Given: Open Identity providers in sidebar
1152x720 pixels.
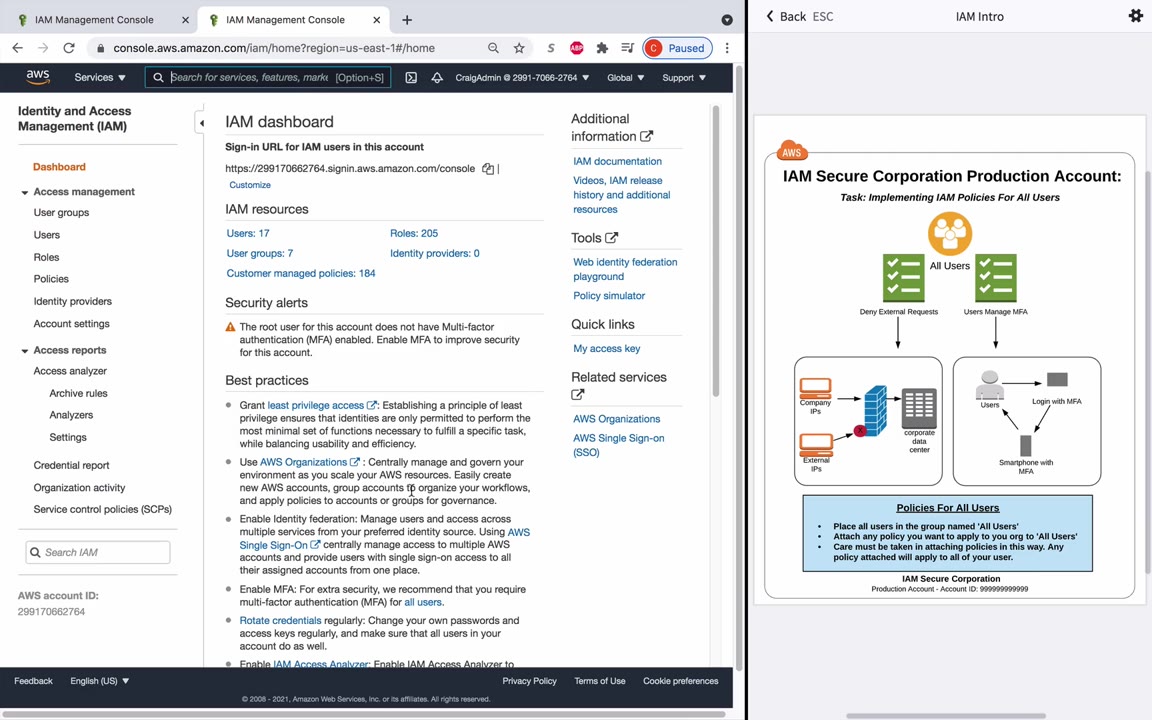Looking at the screenshot, I should [72, 301].
